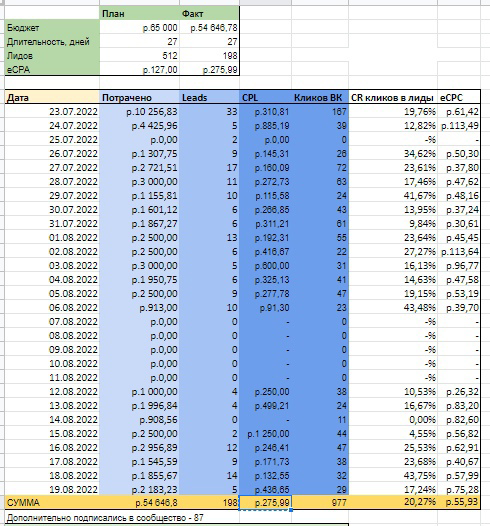Select the actual eCPA cell р.275,99
490x526 pixels.
(x=209, y=69)
